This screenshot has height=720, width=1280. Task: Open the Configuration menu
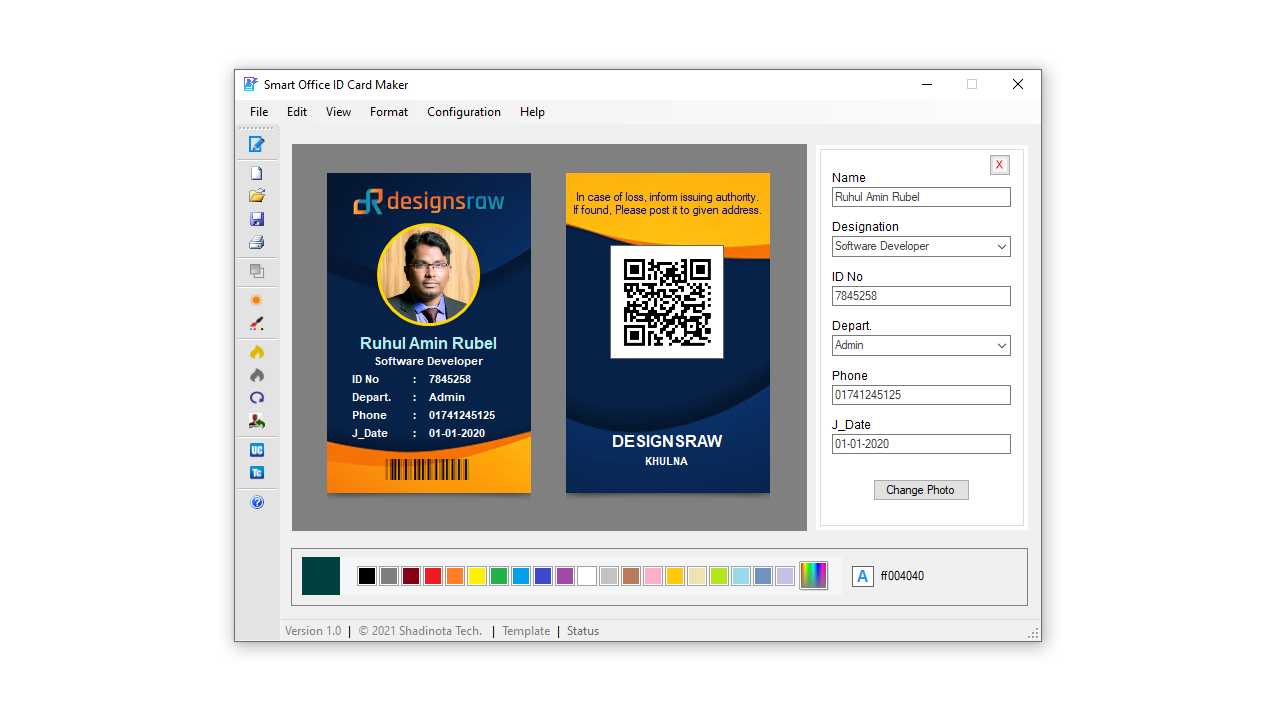tap(463, 112)
